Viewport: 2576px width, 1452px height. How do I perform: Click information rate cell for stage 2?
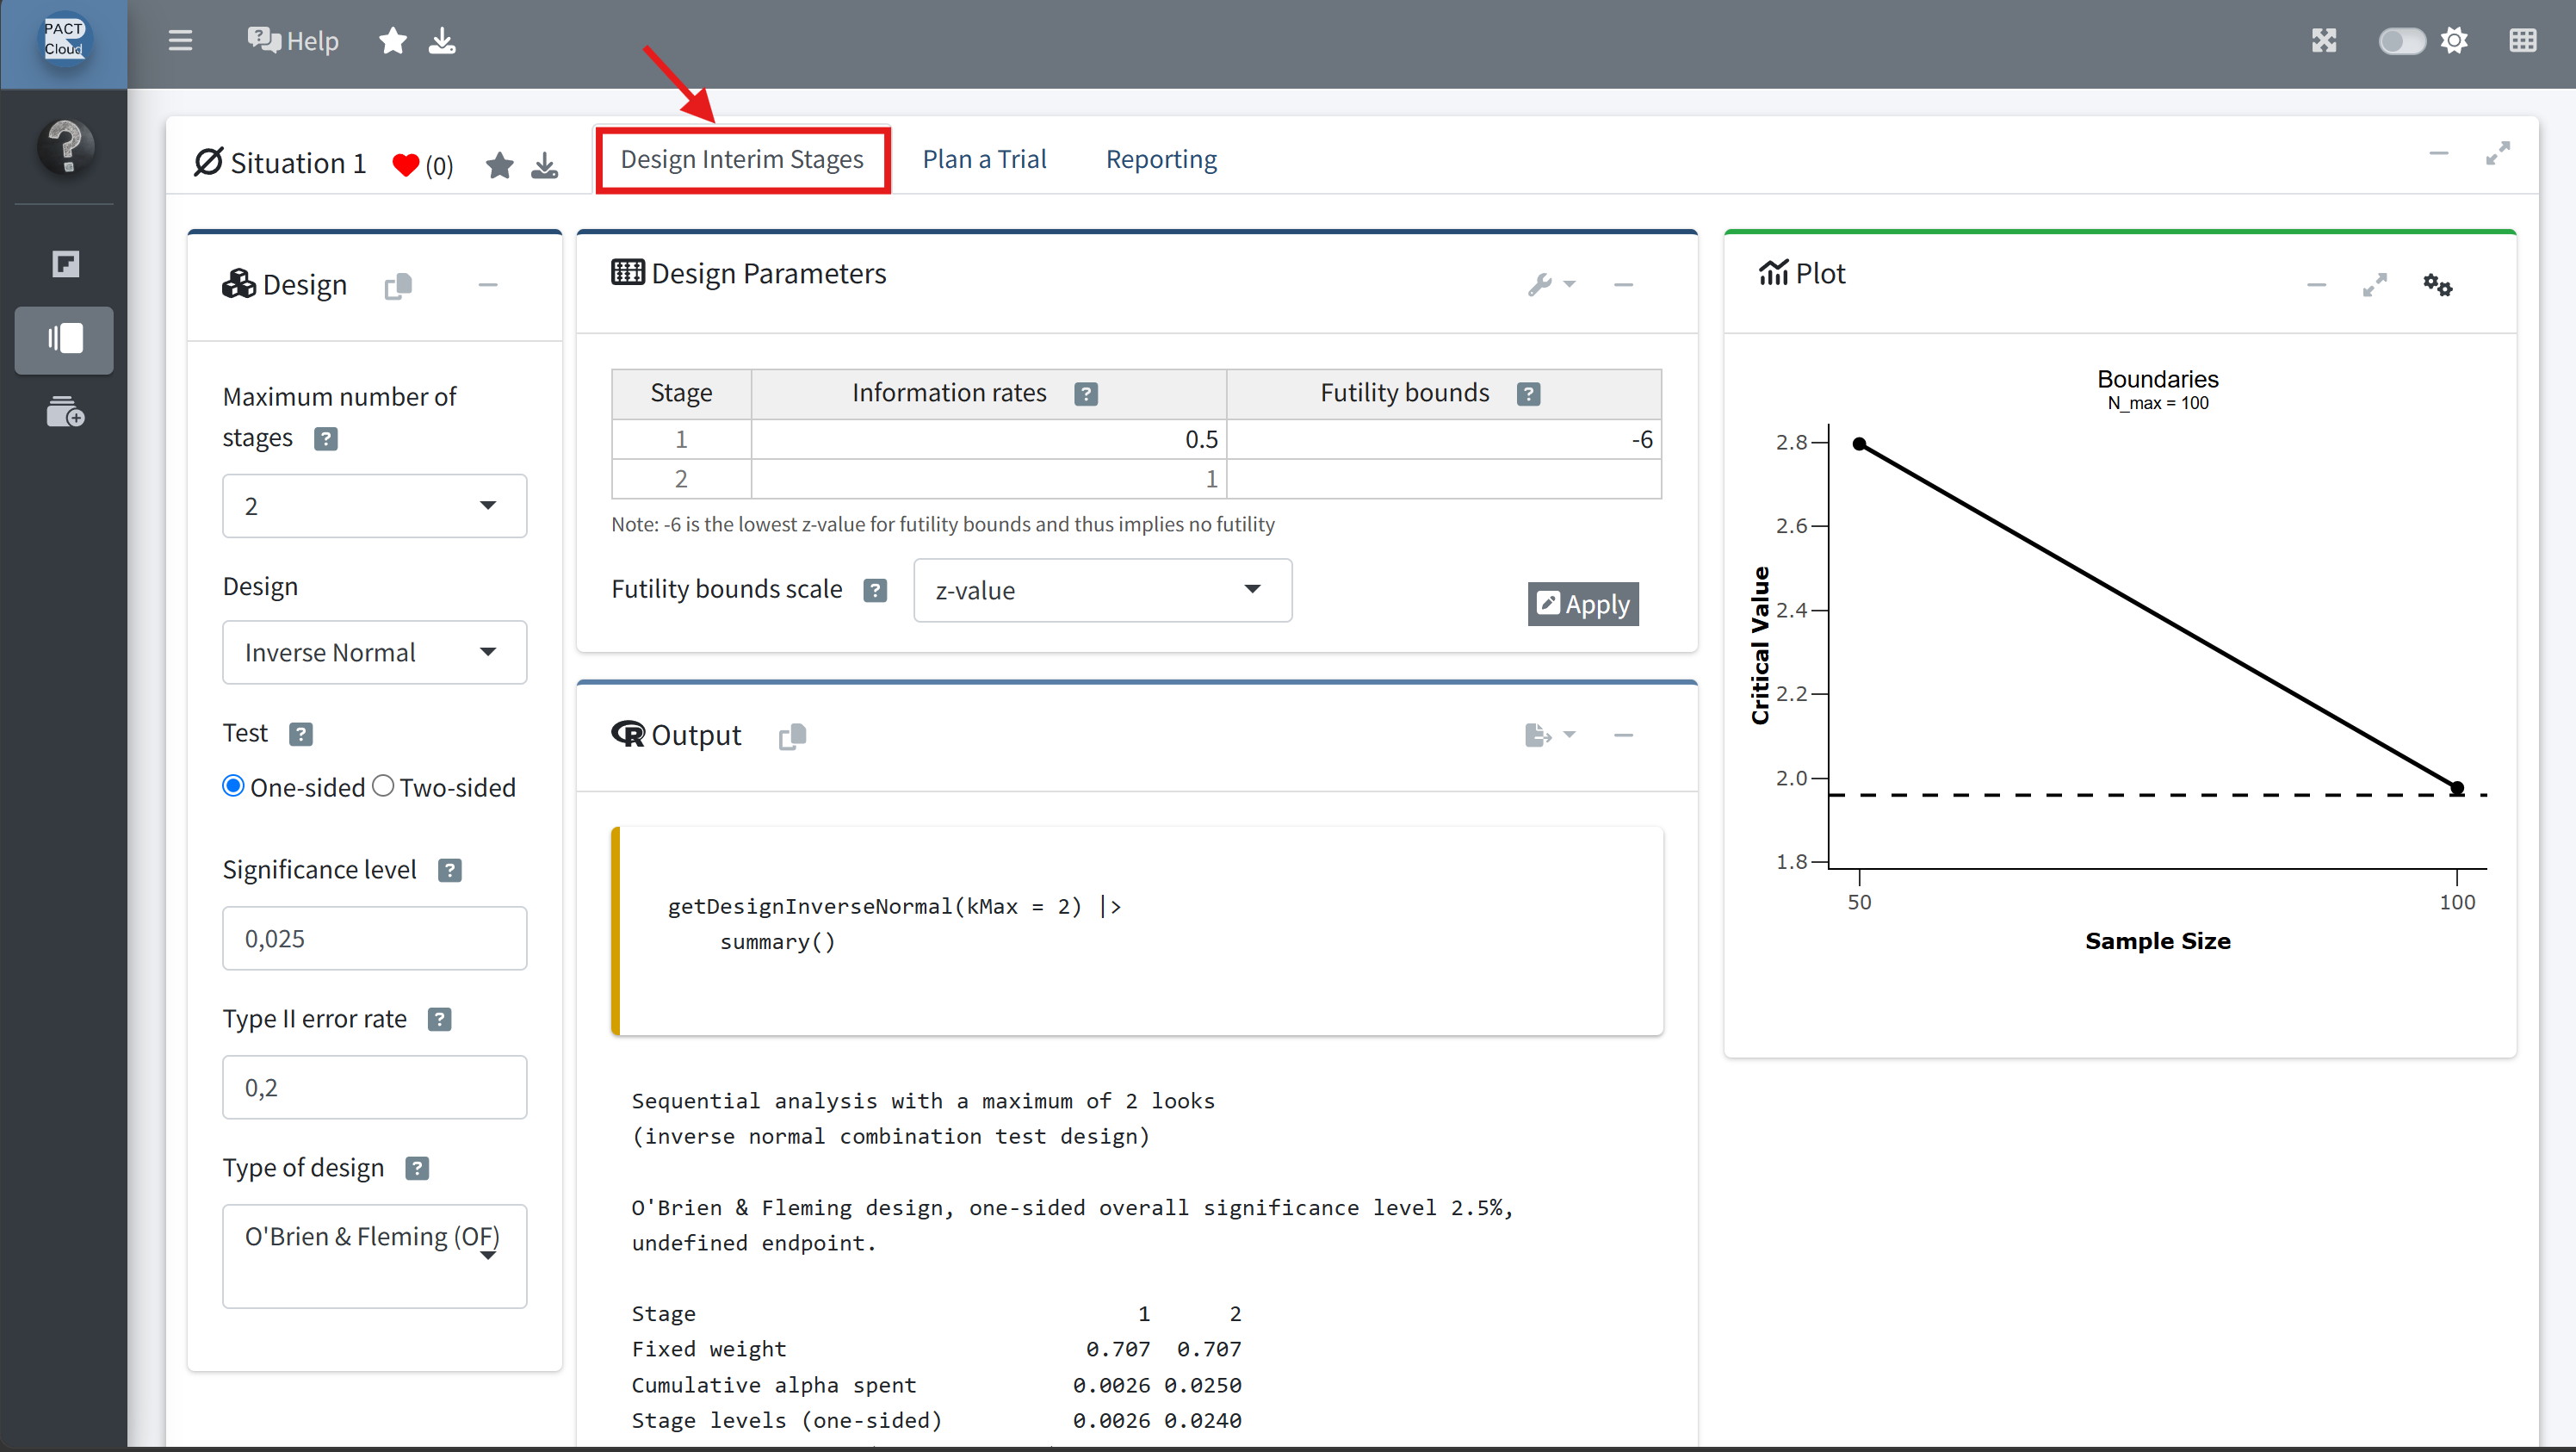(x=988, y=479)
